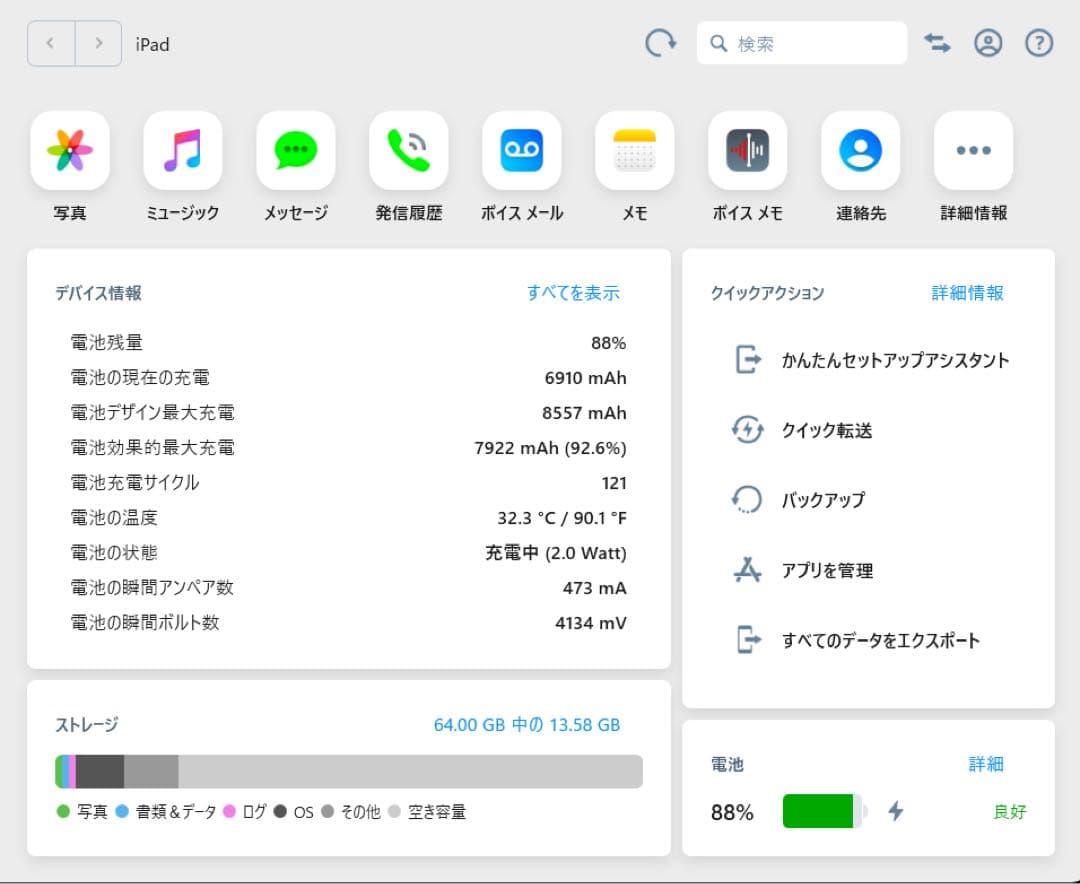Open the ミュージック (Music) section
Image resolution: width=1080 pixels, height=884 pixels.
click(183, 150)
